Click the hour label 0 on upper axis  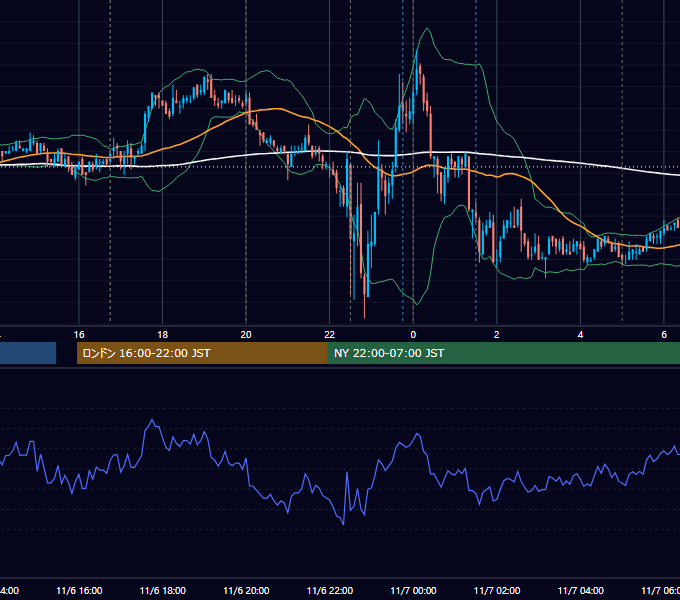413,335
